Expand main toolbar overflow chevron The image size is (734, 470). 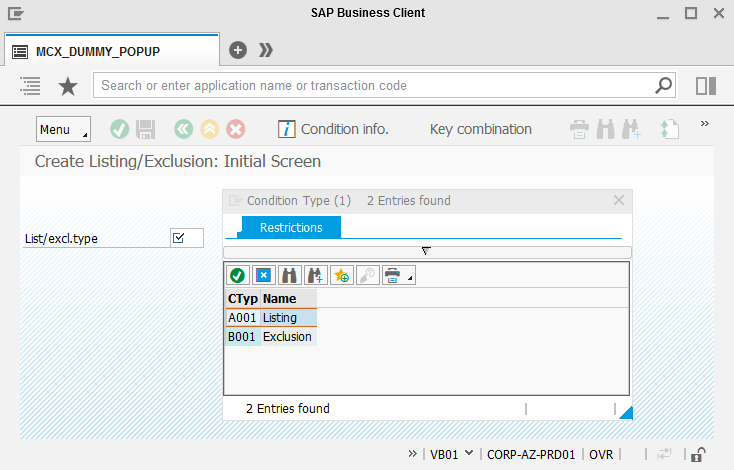705,124
